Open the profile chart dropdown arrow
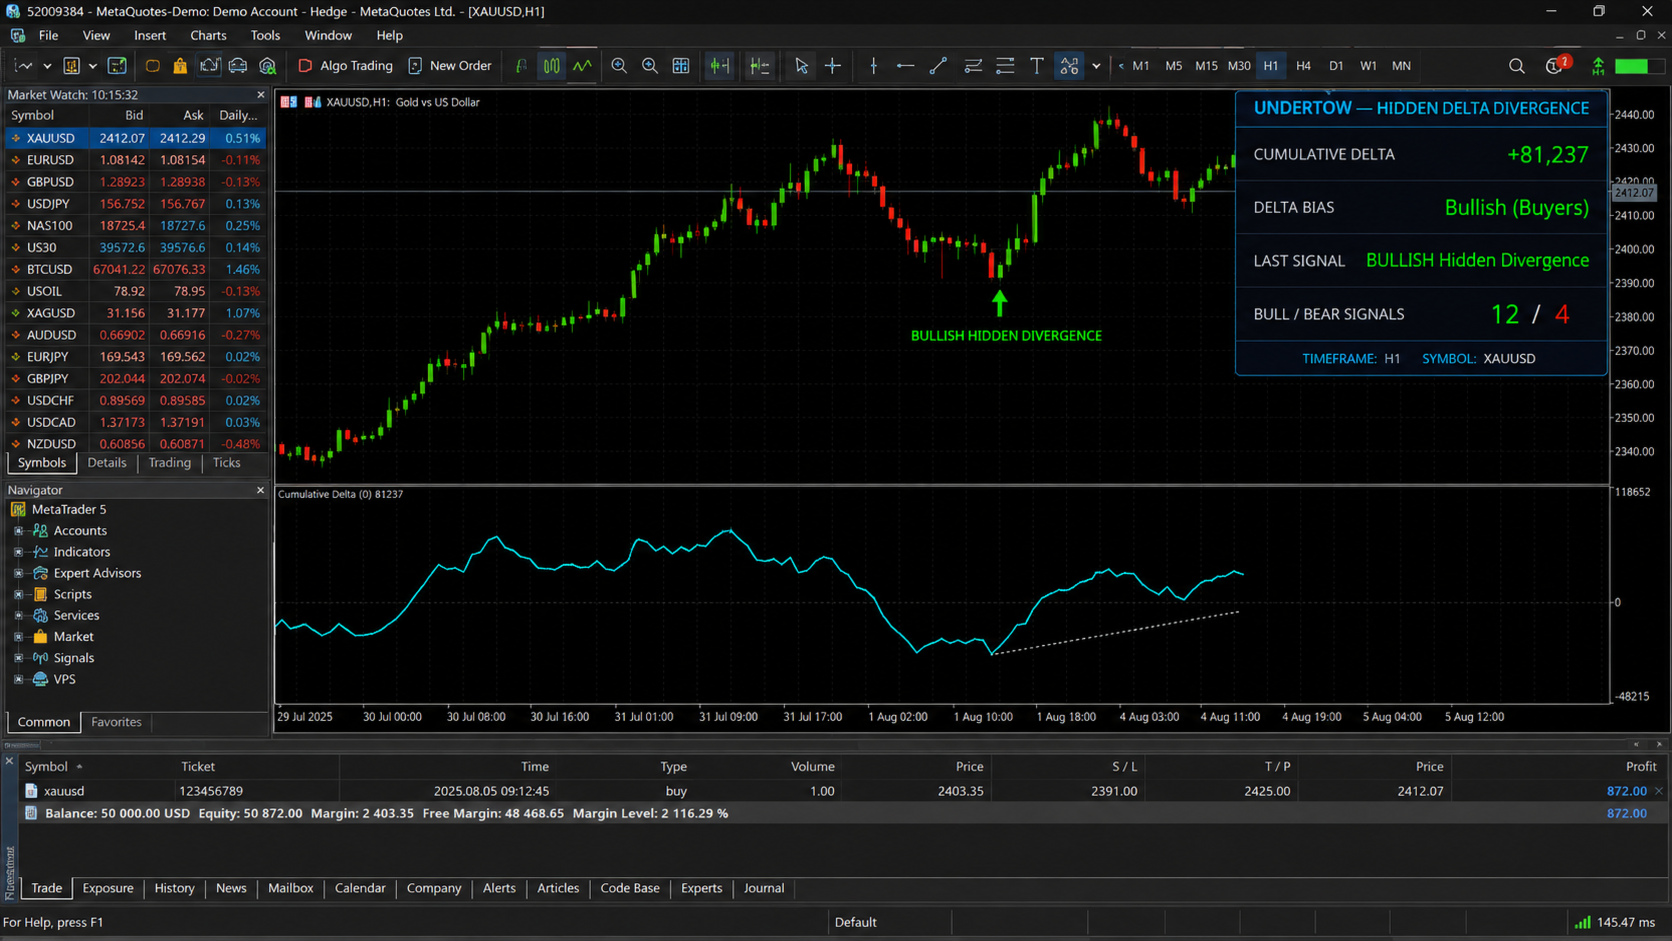The image size is (1672, 941). 93,66
